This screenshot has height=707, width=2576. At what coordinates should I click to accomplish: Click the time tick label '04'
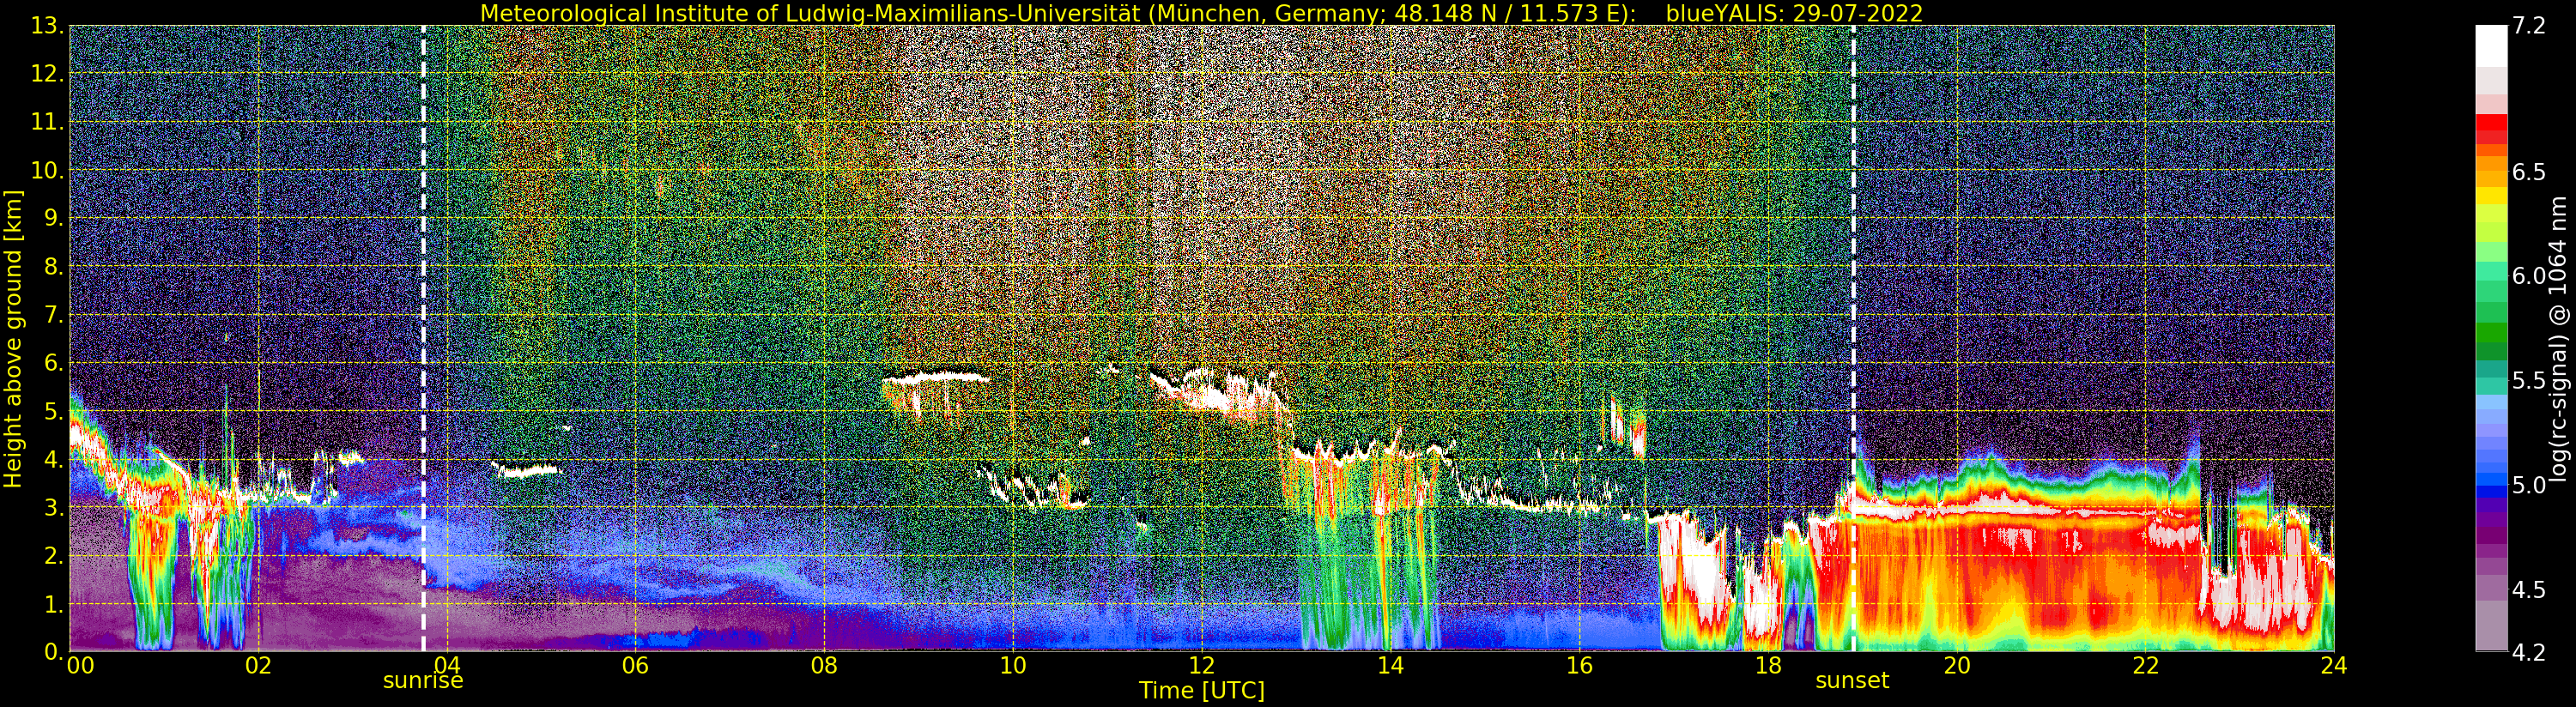click(447, 666)
